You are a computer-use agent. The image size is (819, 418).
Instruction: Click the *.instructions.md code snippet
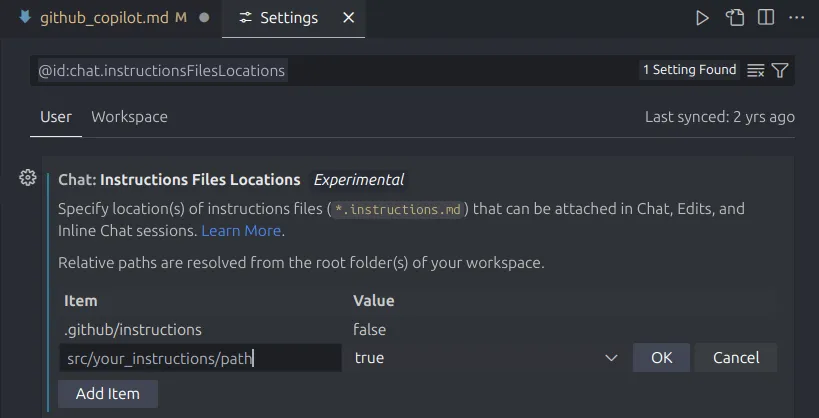click(x=398, y=210)
